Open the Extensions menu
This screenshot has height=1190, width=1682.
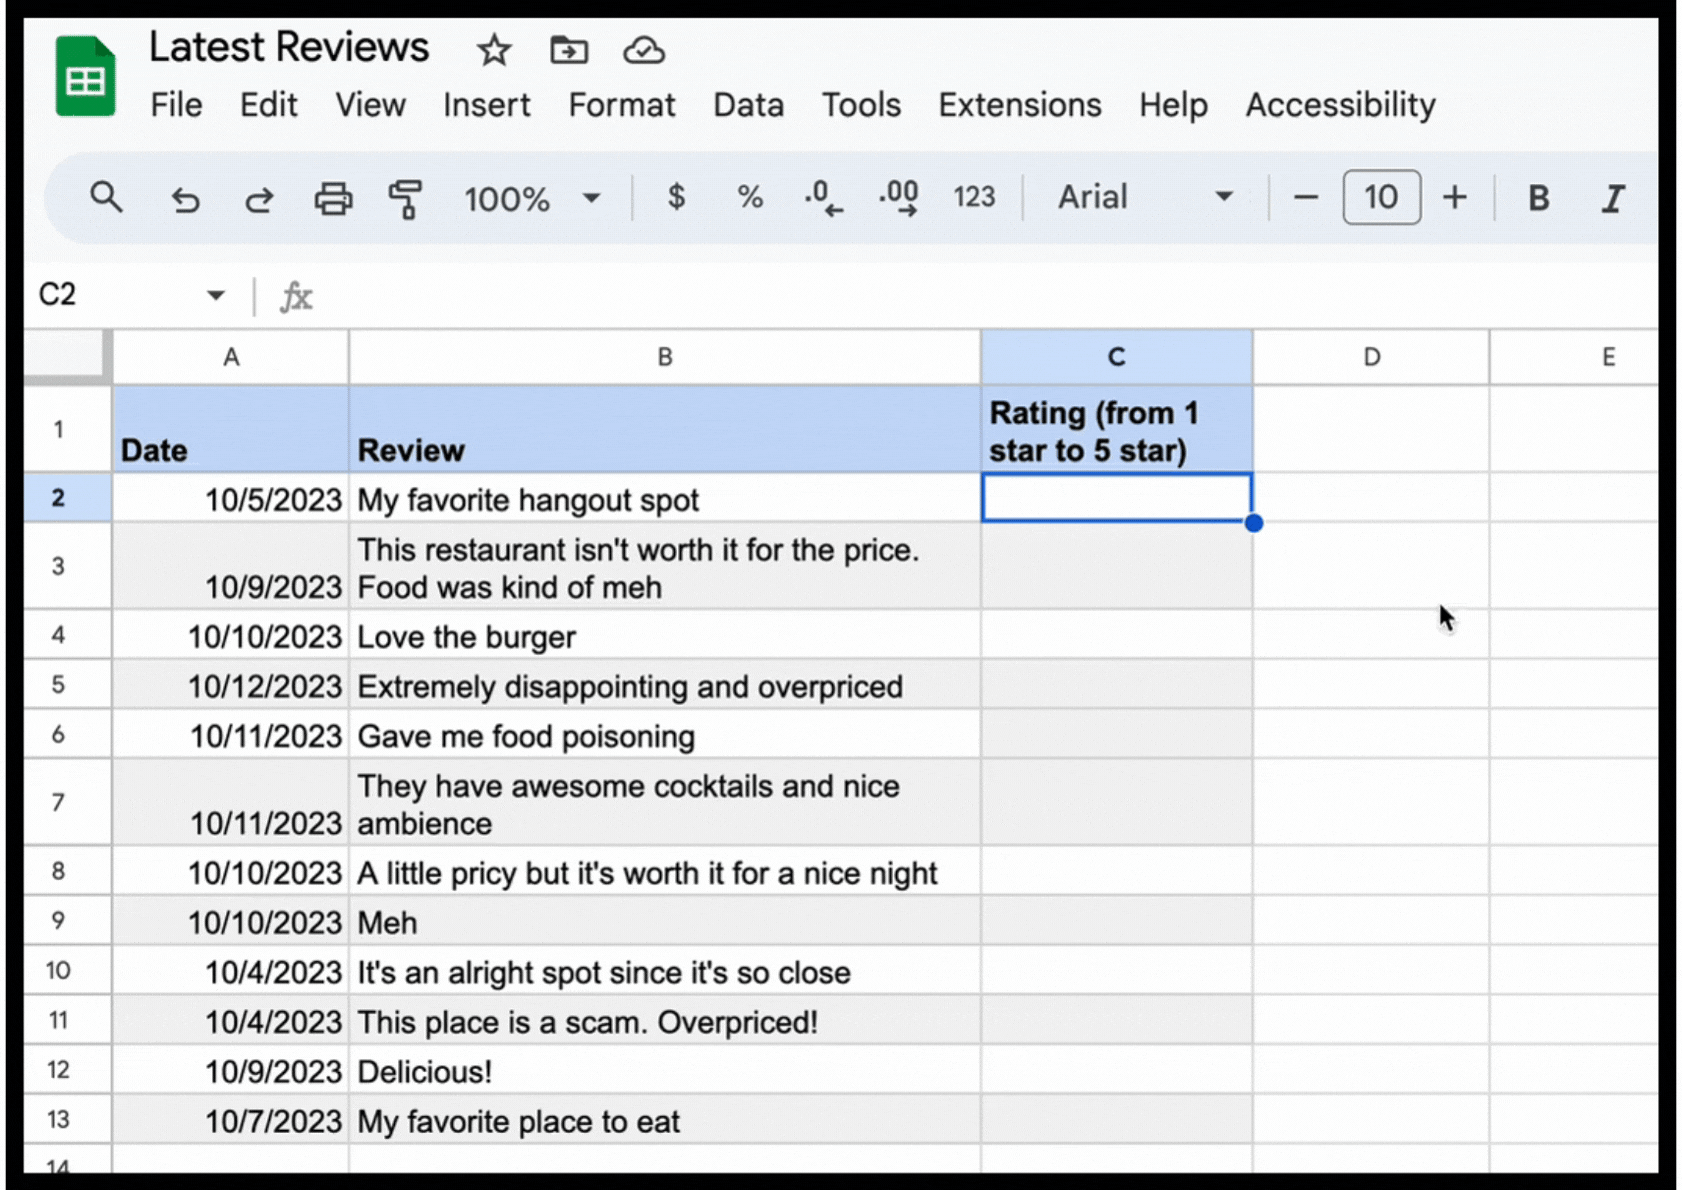(1019, 105)
